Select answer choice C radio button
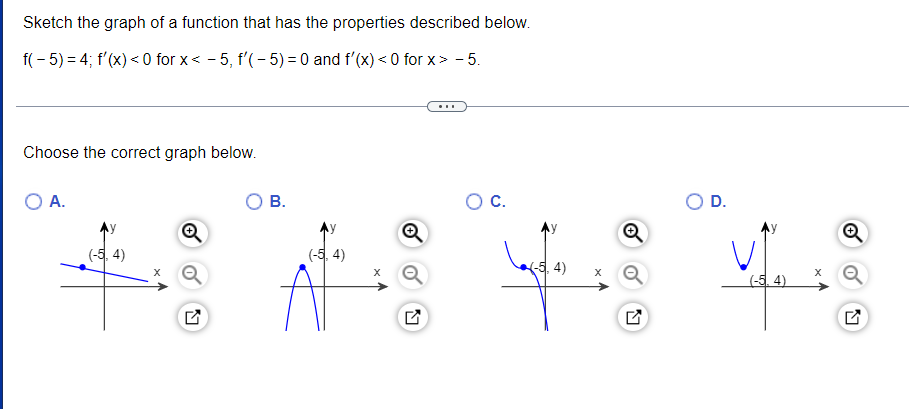Viewport: 909px width, 409px height. click(x=474, y=202)
